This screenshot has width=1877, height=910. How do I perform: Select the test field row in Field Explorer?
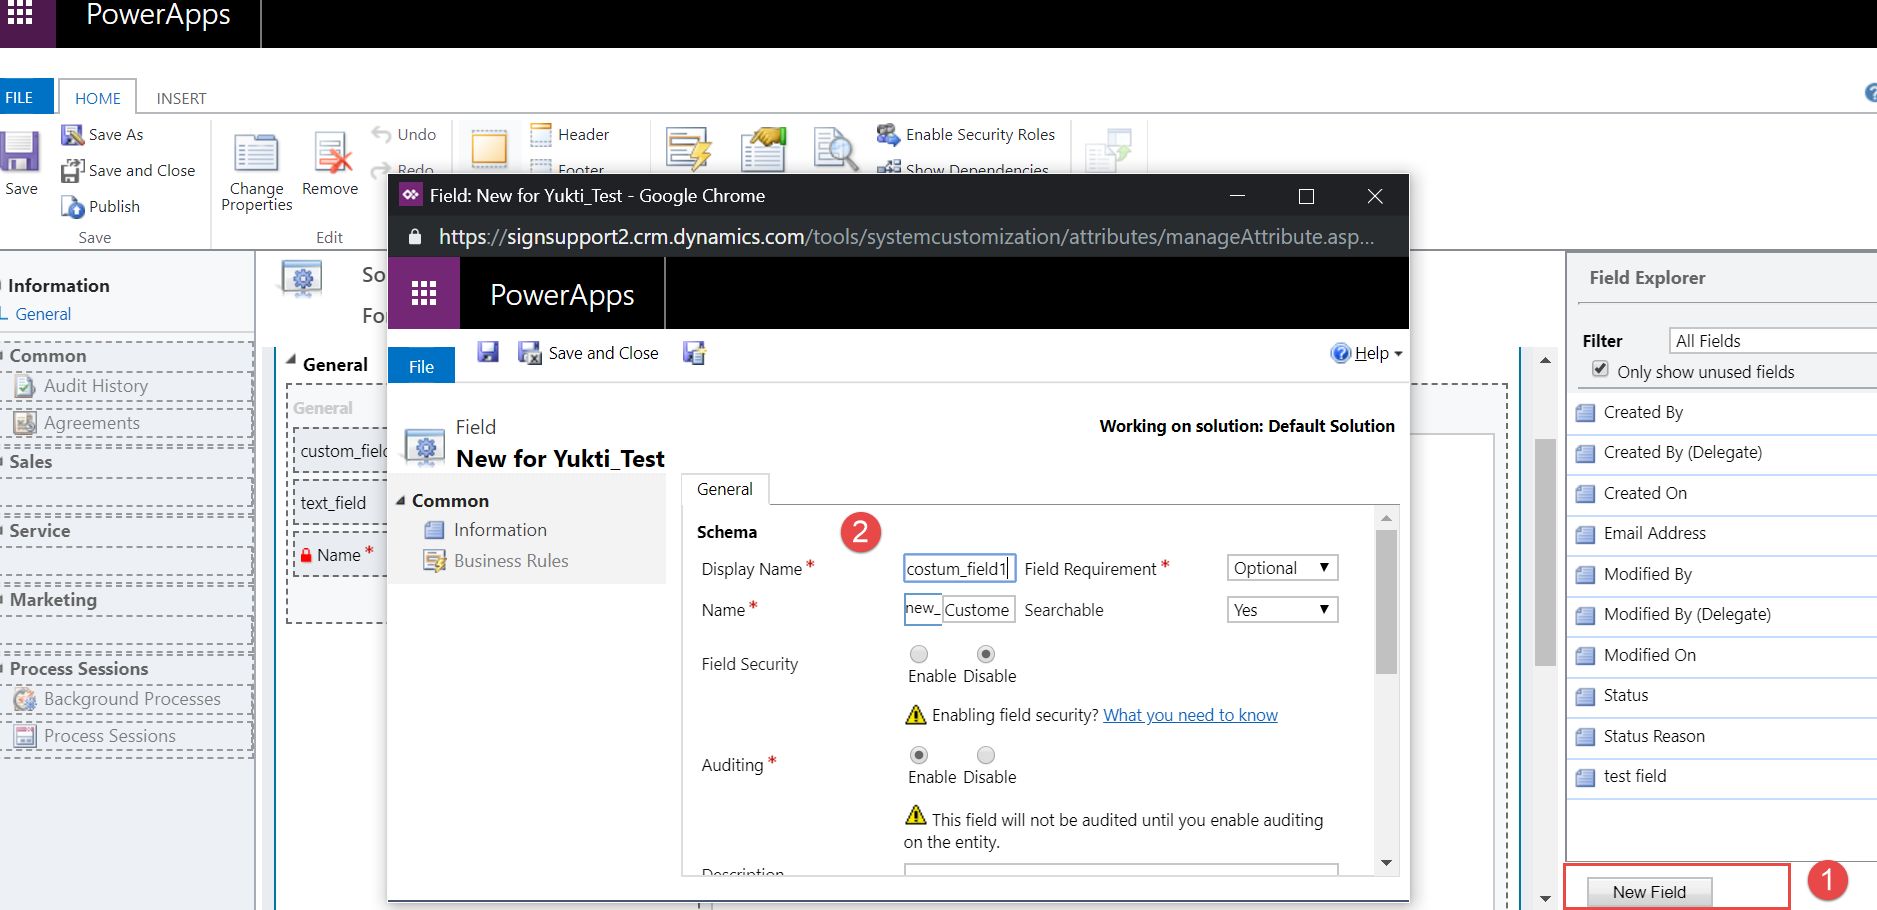(x=1721, y=777)
